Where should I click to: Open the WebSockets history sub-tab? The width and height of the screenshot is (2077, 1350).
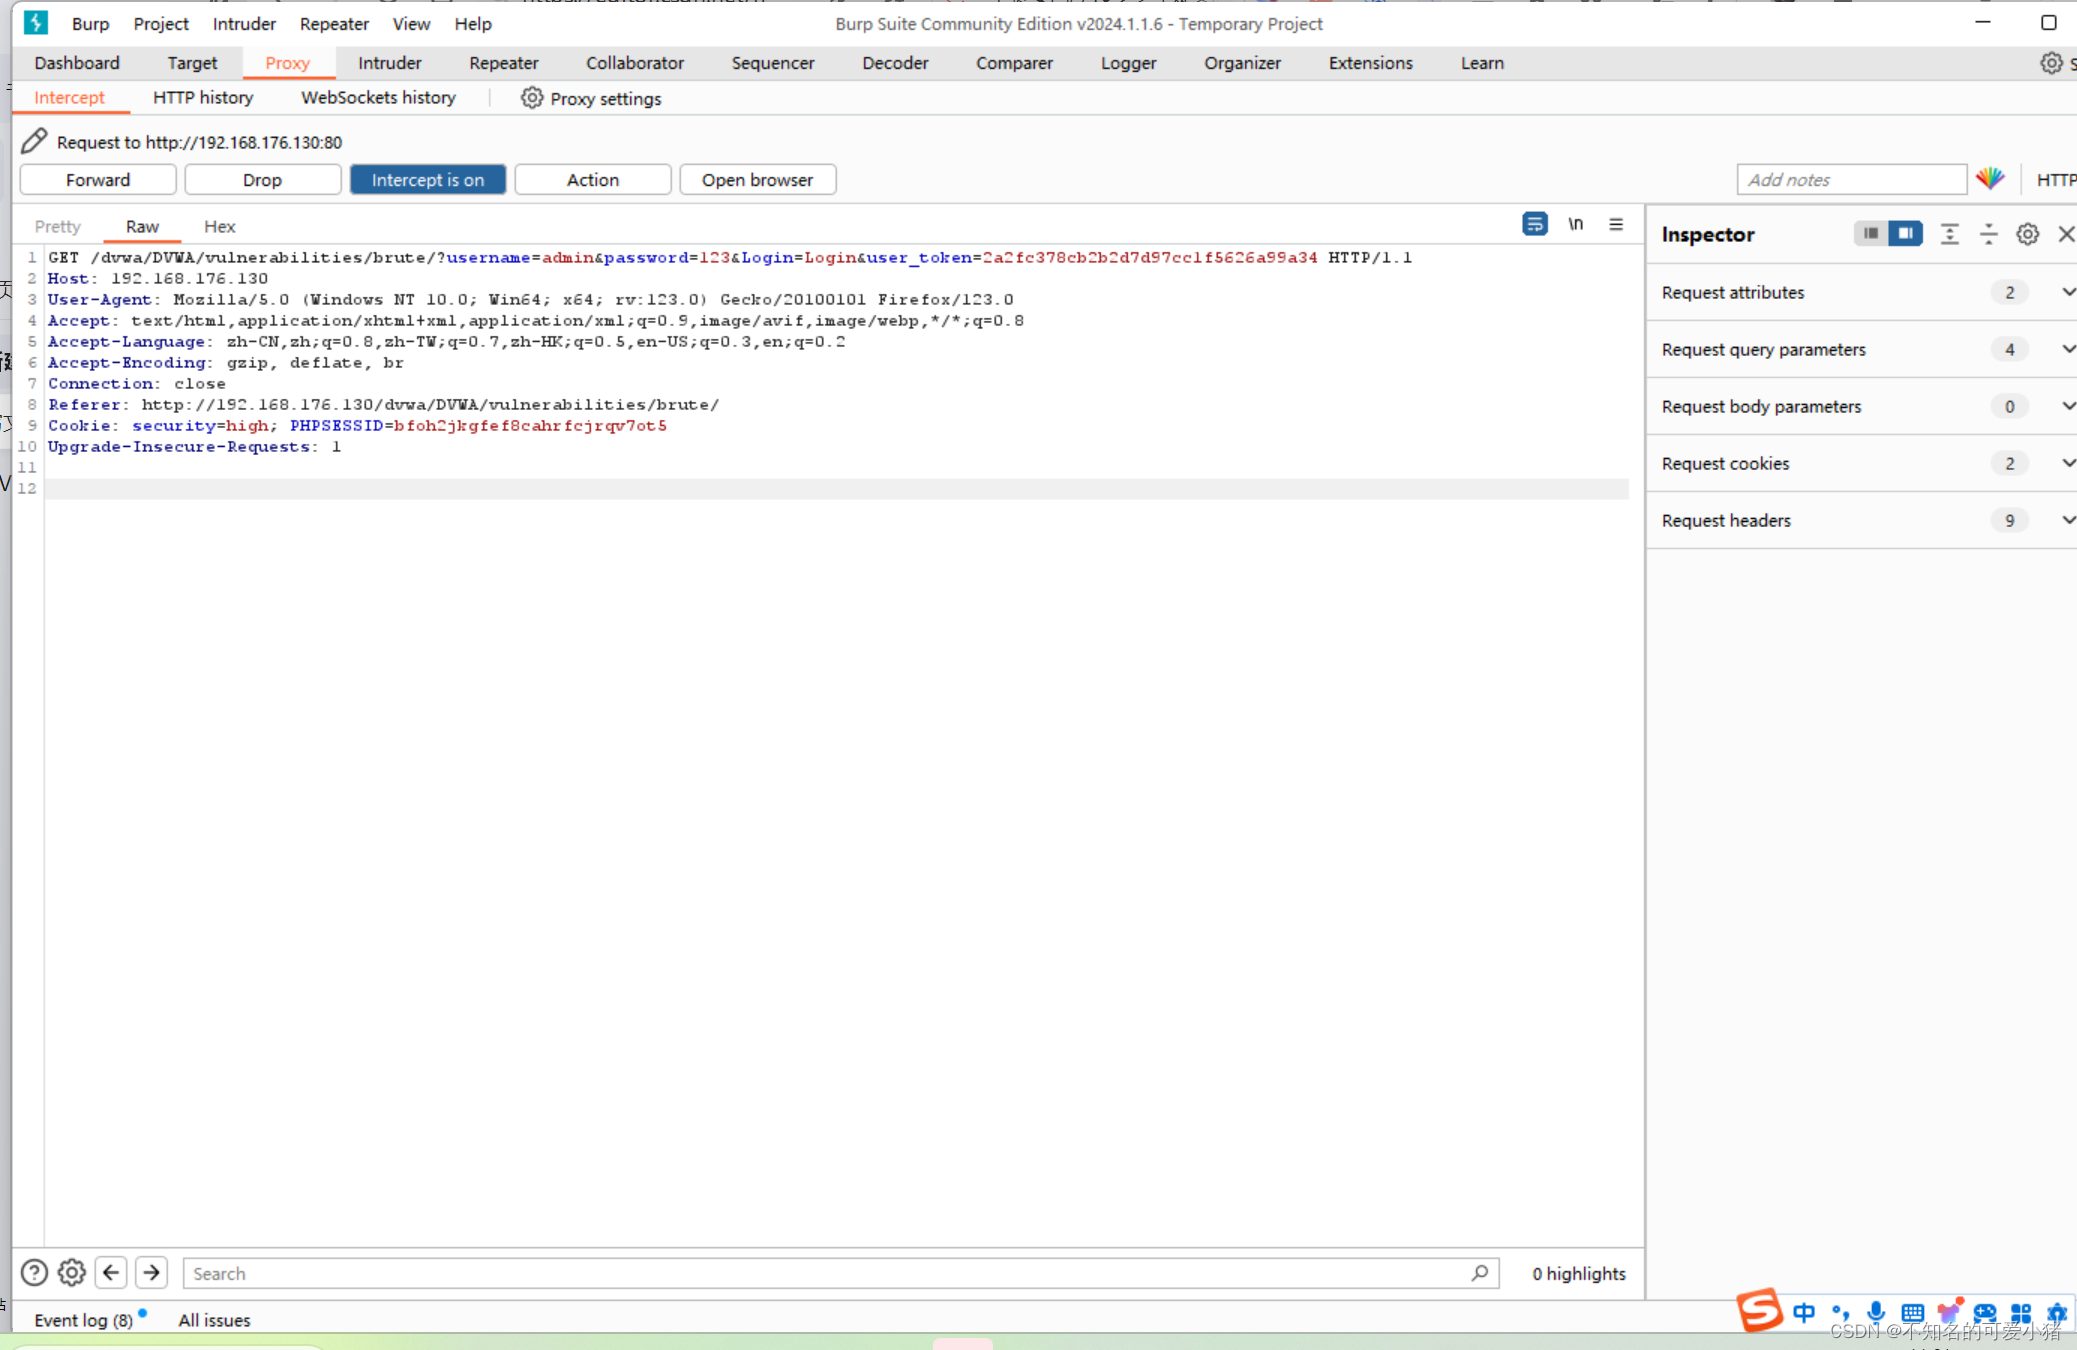(x=378, y=97)
